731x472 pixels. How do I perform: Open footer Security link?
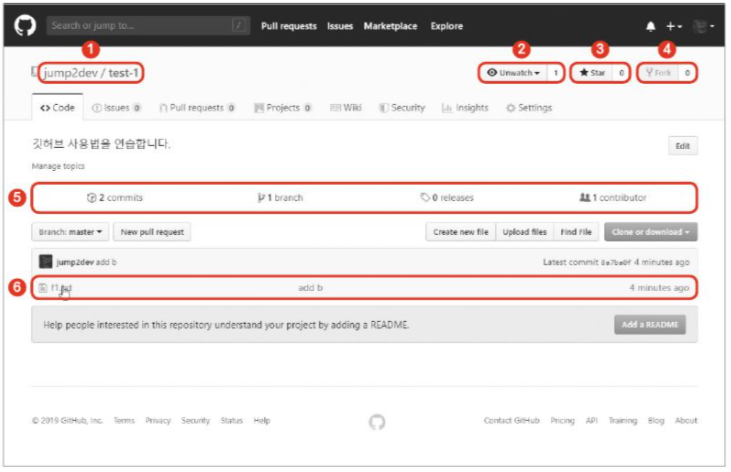[195, 421]
